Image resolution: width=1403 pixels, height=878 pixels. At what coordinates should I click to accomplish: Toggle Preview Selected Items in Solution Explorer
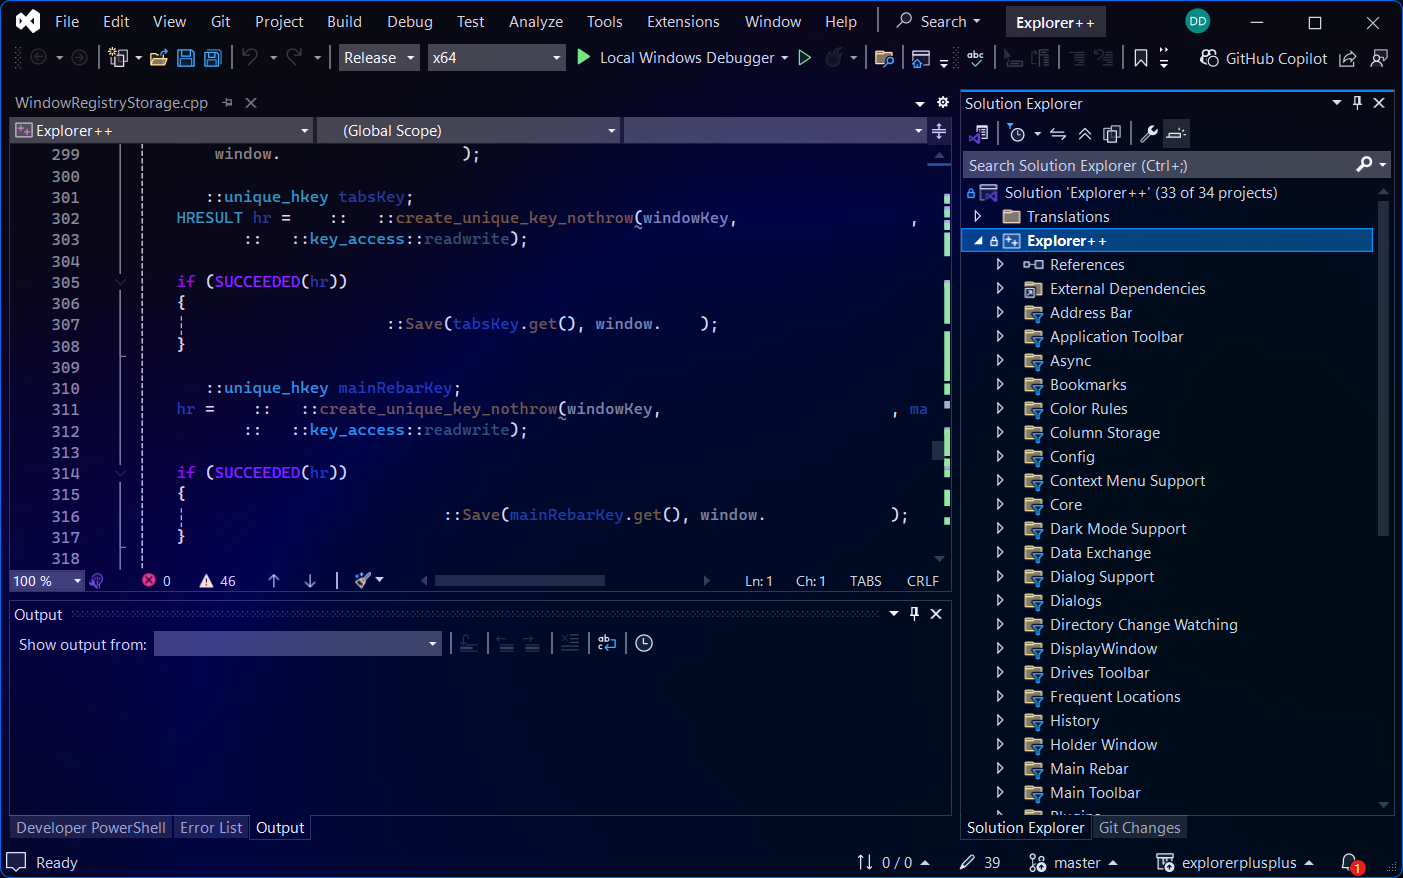(x=1177, y=133)
